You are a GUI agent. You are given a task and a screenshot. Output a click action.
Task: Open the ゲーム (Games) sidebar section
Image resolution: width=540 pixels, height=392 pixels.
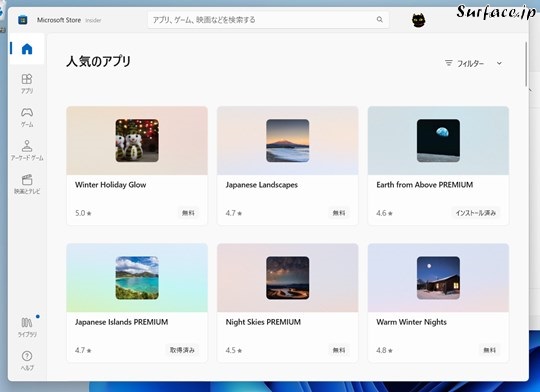coord(27,117)
